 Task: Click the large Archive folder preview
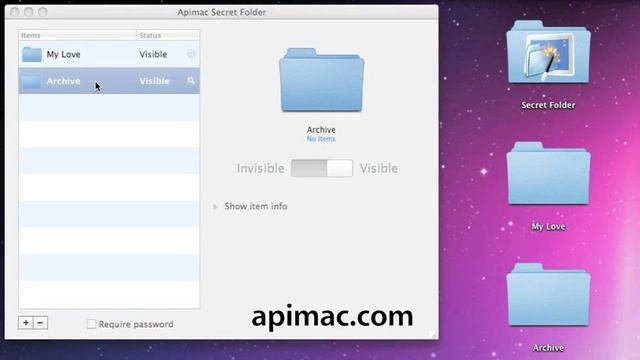[322, 80]
